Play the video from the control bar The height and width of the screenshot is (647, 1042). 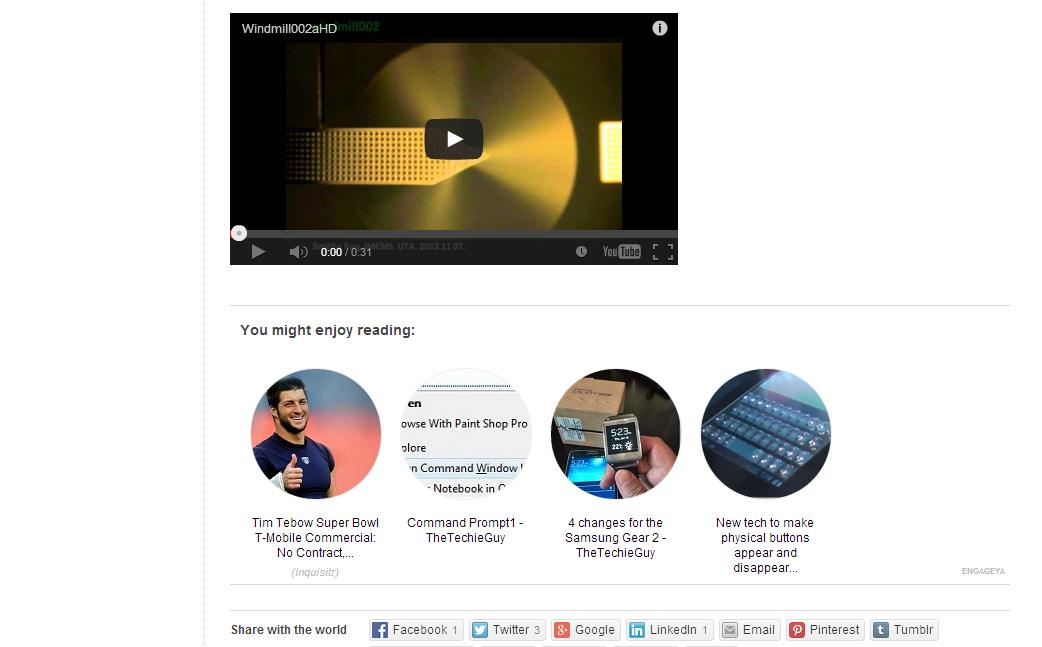(259, 252)
